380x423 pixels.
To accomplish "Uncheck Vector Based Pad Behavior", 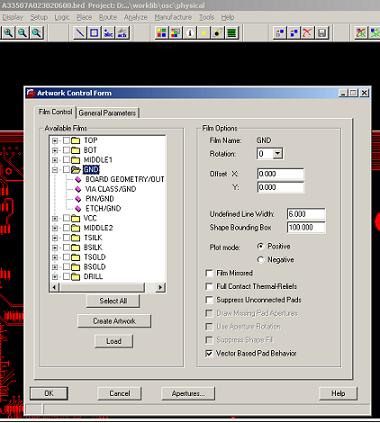I will click(209, 353).
